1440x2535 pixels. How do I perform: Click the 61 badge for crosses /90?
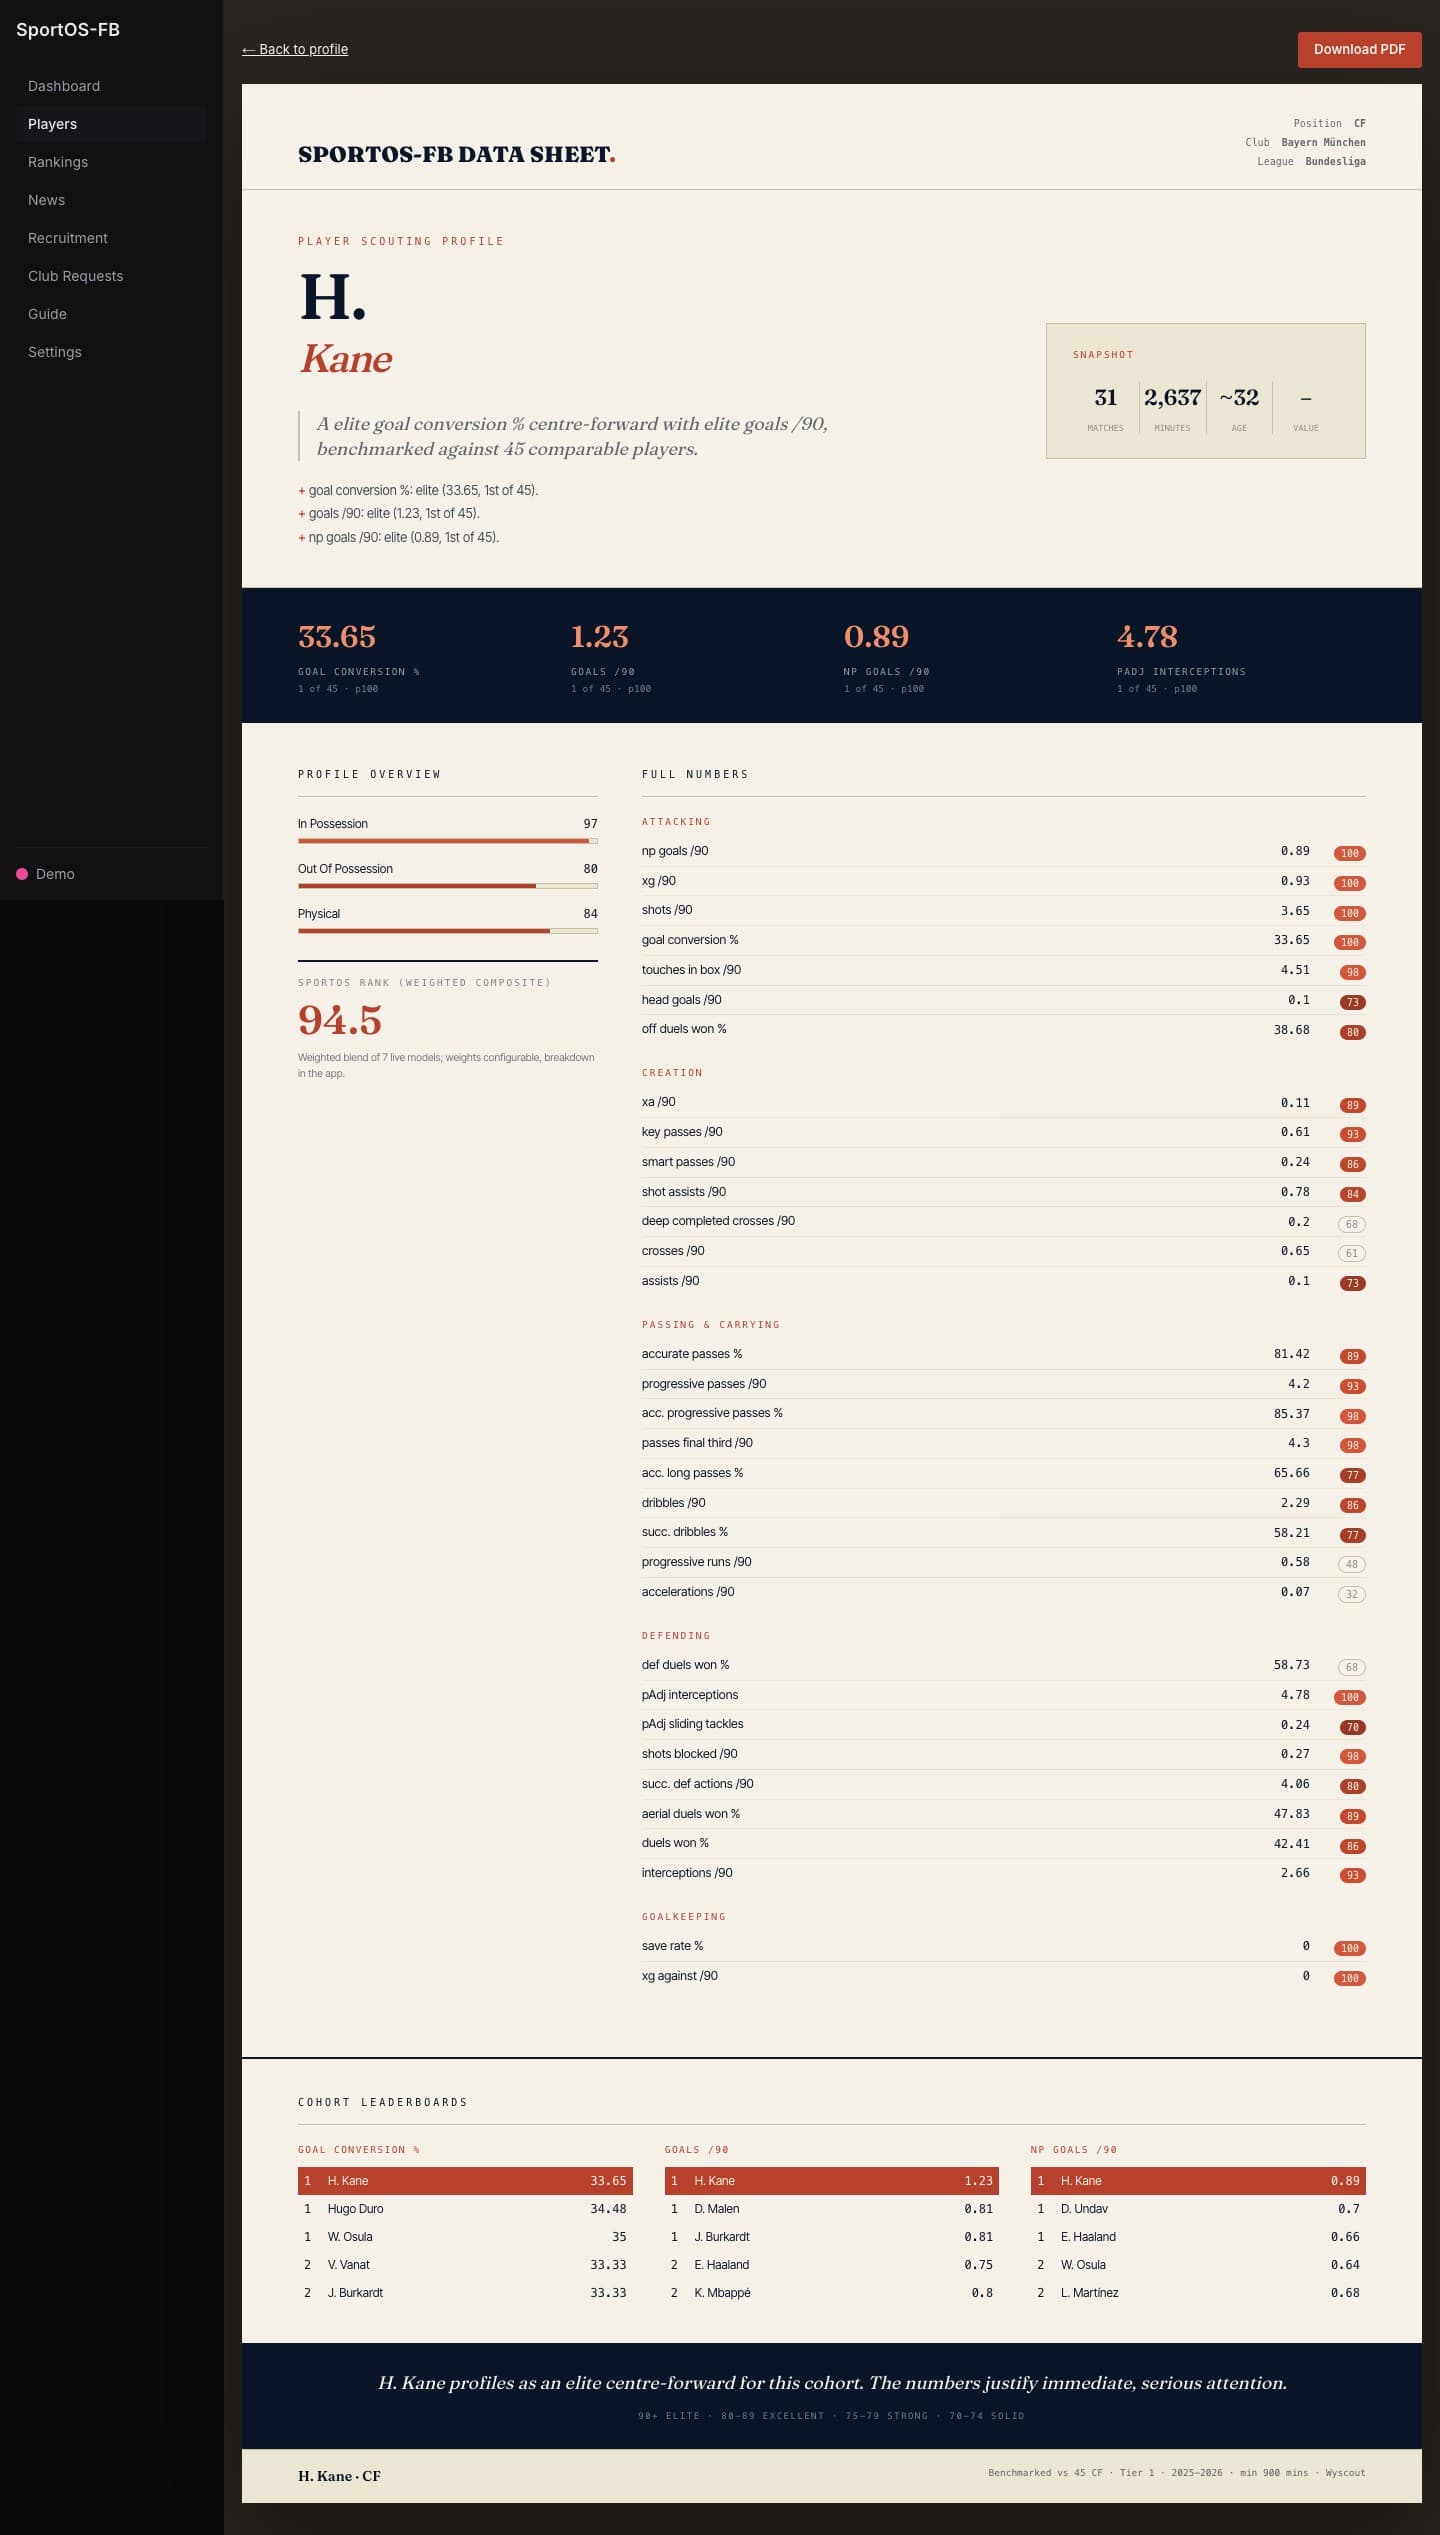[x=1351, y=1253]
